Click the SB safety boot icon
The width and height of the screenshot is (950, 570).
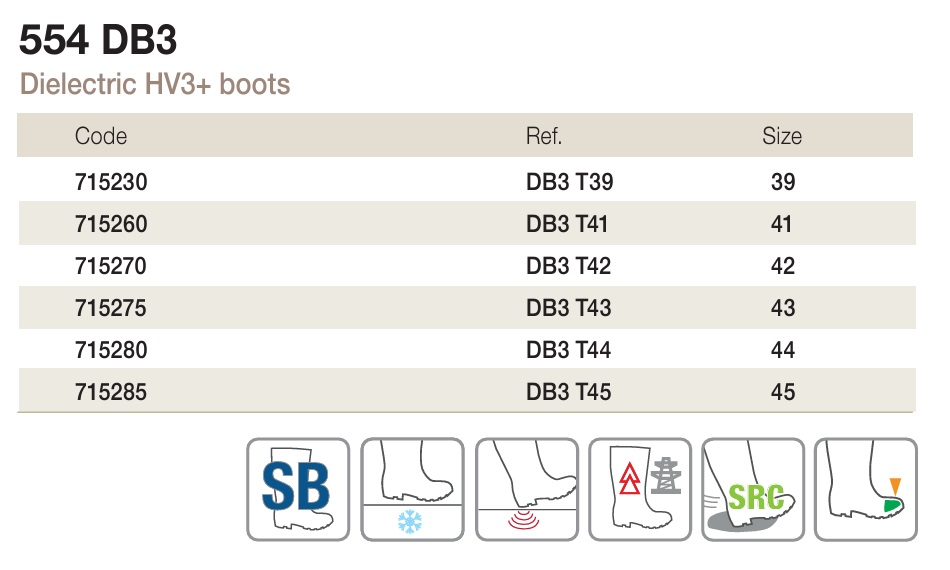coord(298,489)
